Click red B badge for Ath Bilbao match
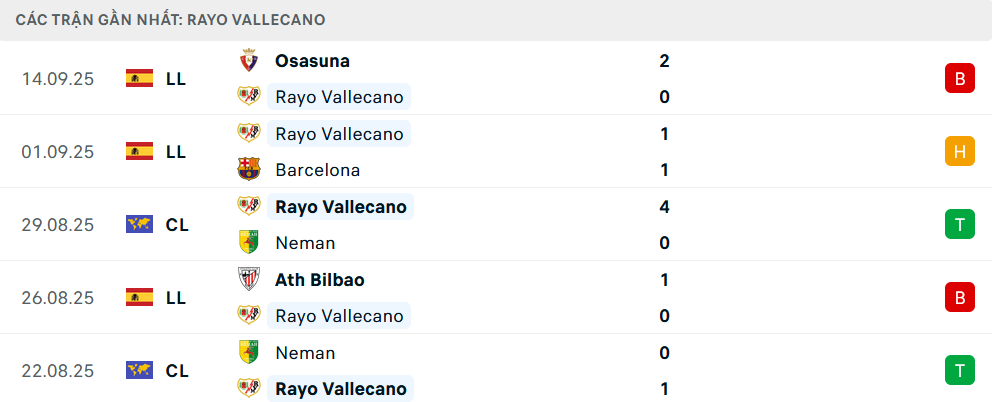The image size is (992, 402). point(959,298)
